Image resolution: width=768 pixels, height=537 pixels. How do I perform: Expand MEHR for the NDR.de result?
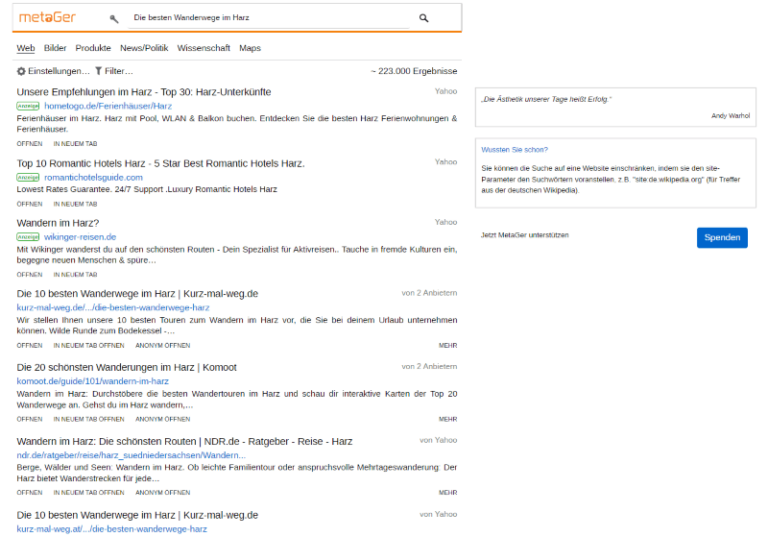[448, 492]
